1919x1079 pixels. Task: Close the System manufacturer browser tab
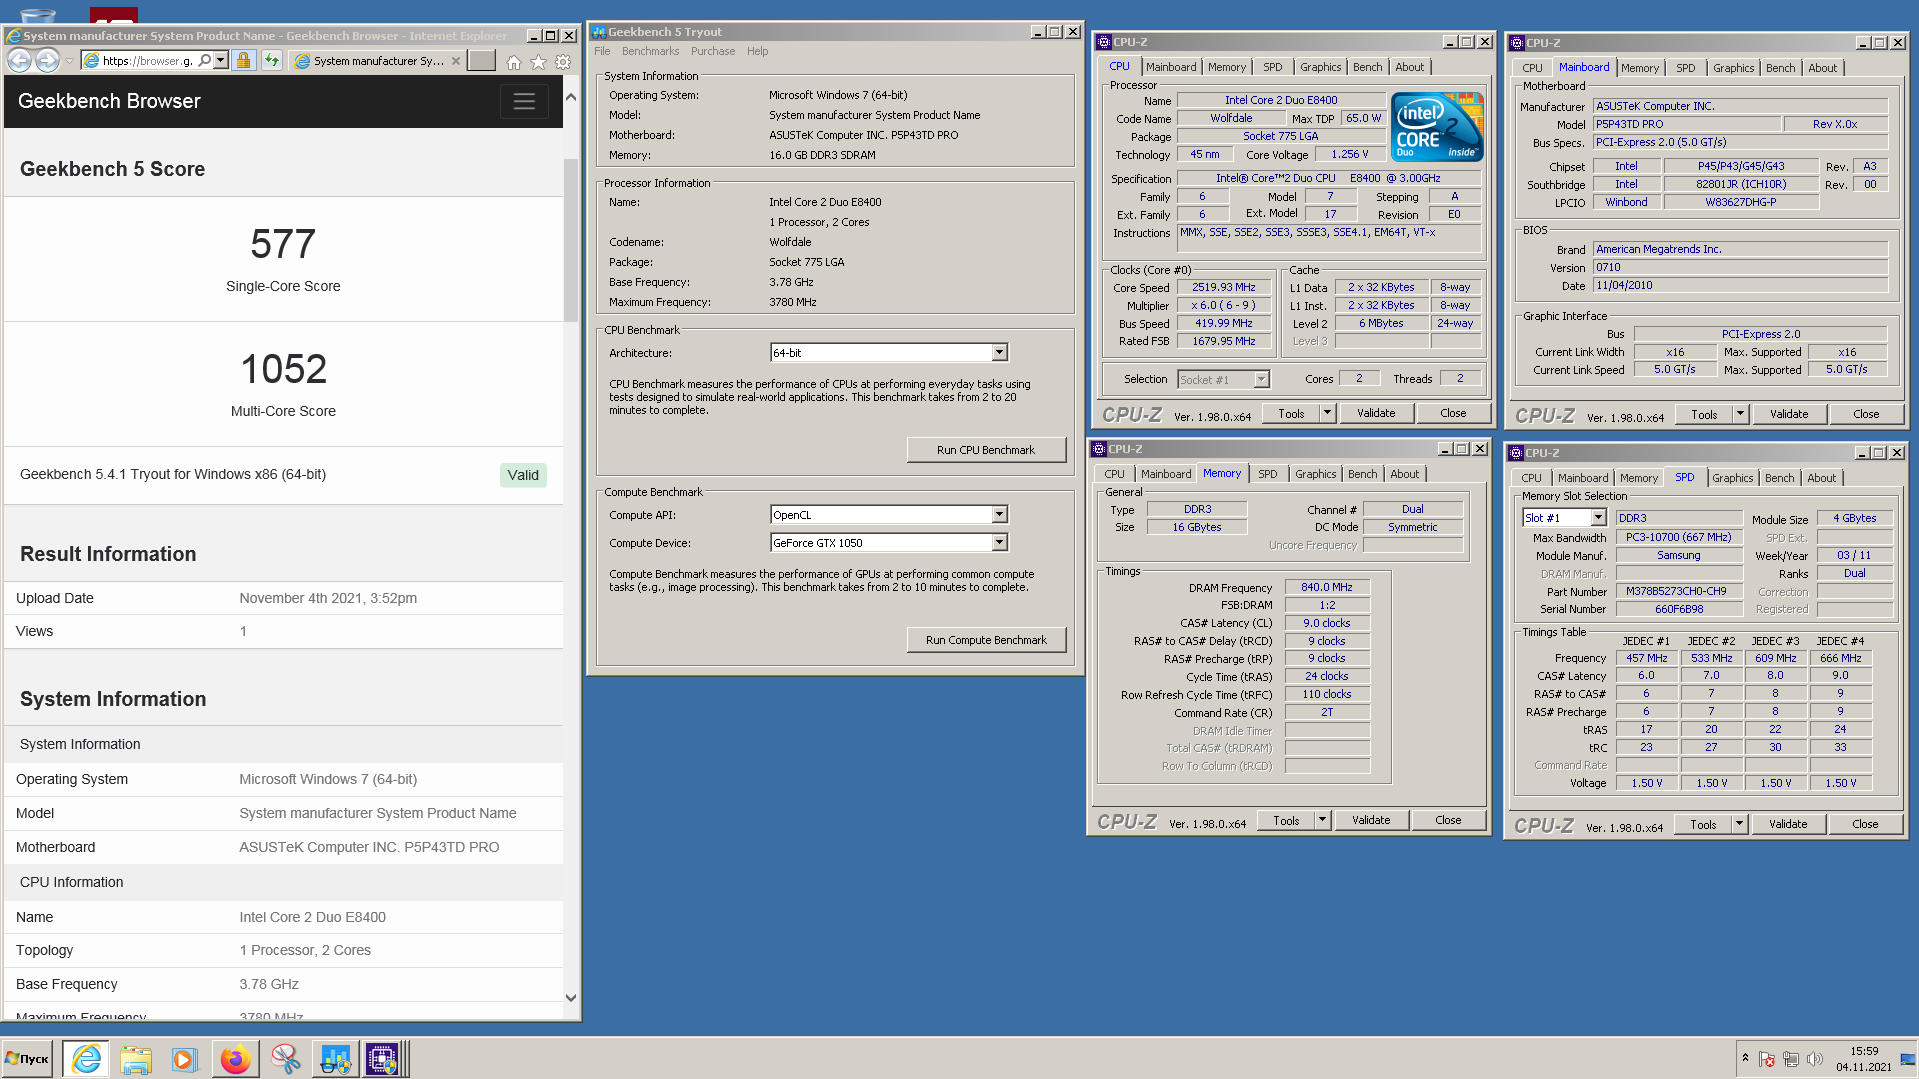[456, 61]
